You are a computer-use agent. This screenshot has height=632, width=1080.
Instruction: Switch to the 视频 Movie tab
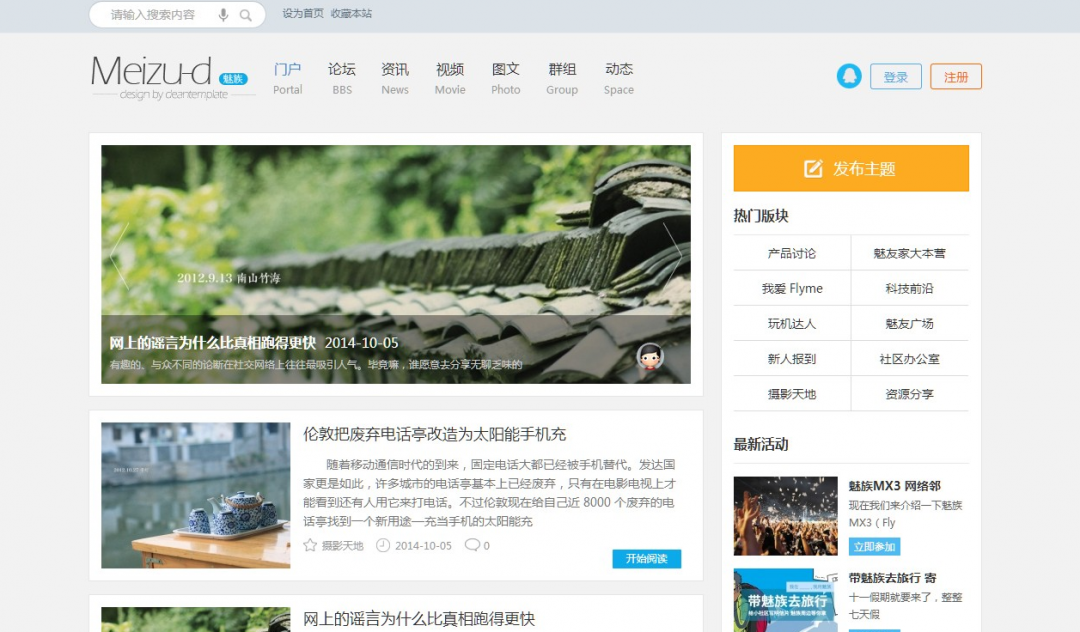[450, 78]
